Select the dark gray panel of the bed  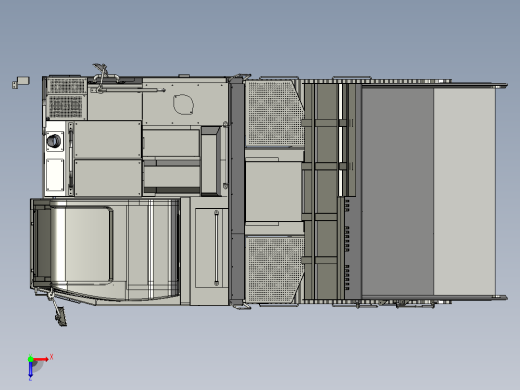(397, 191)
